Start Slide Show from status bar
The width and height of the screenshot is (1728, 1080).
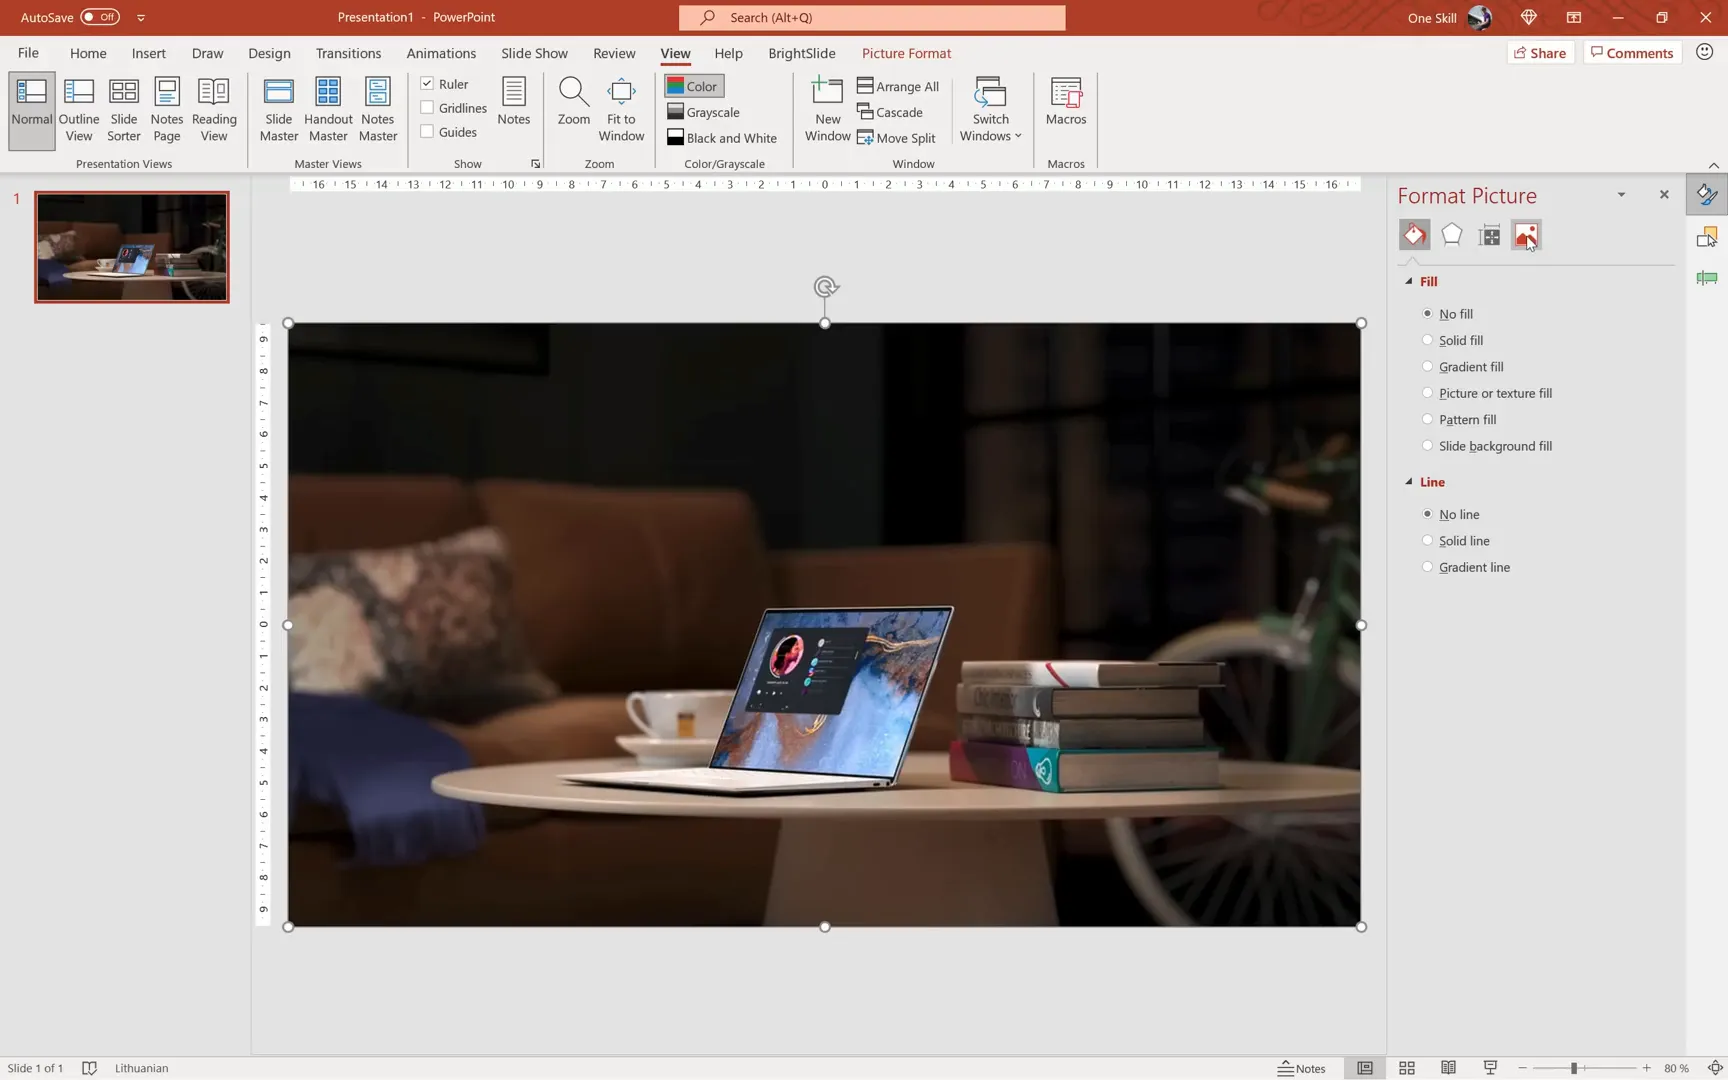[x=1490, y=1068]
